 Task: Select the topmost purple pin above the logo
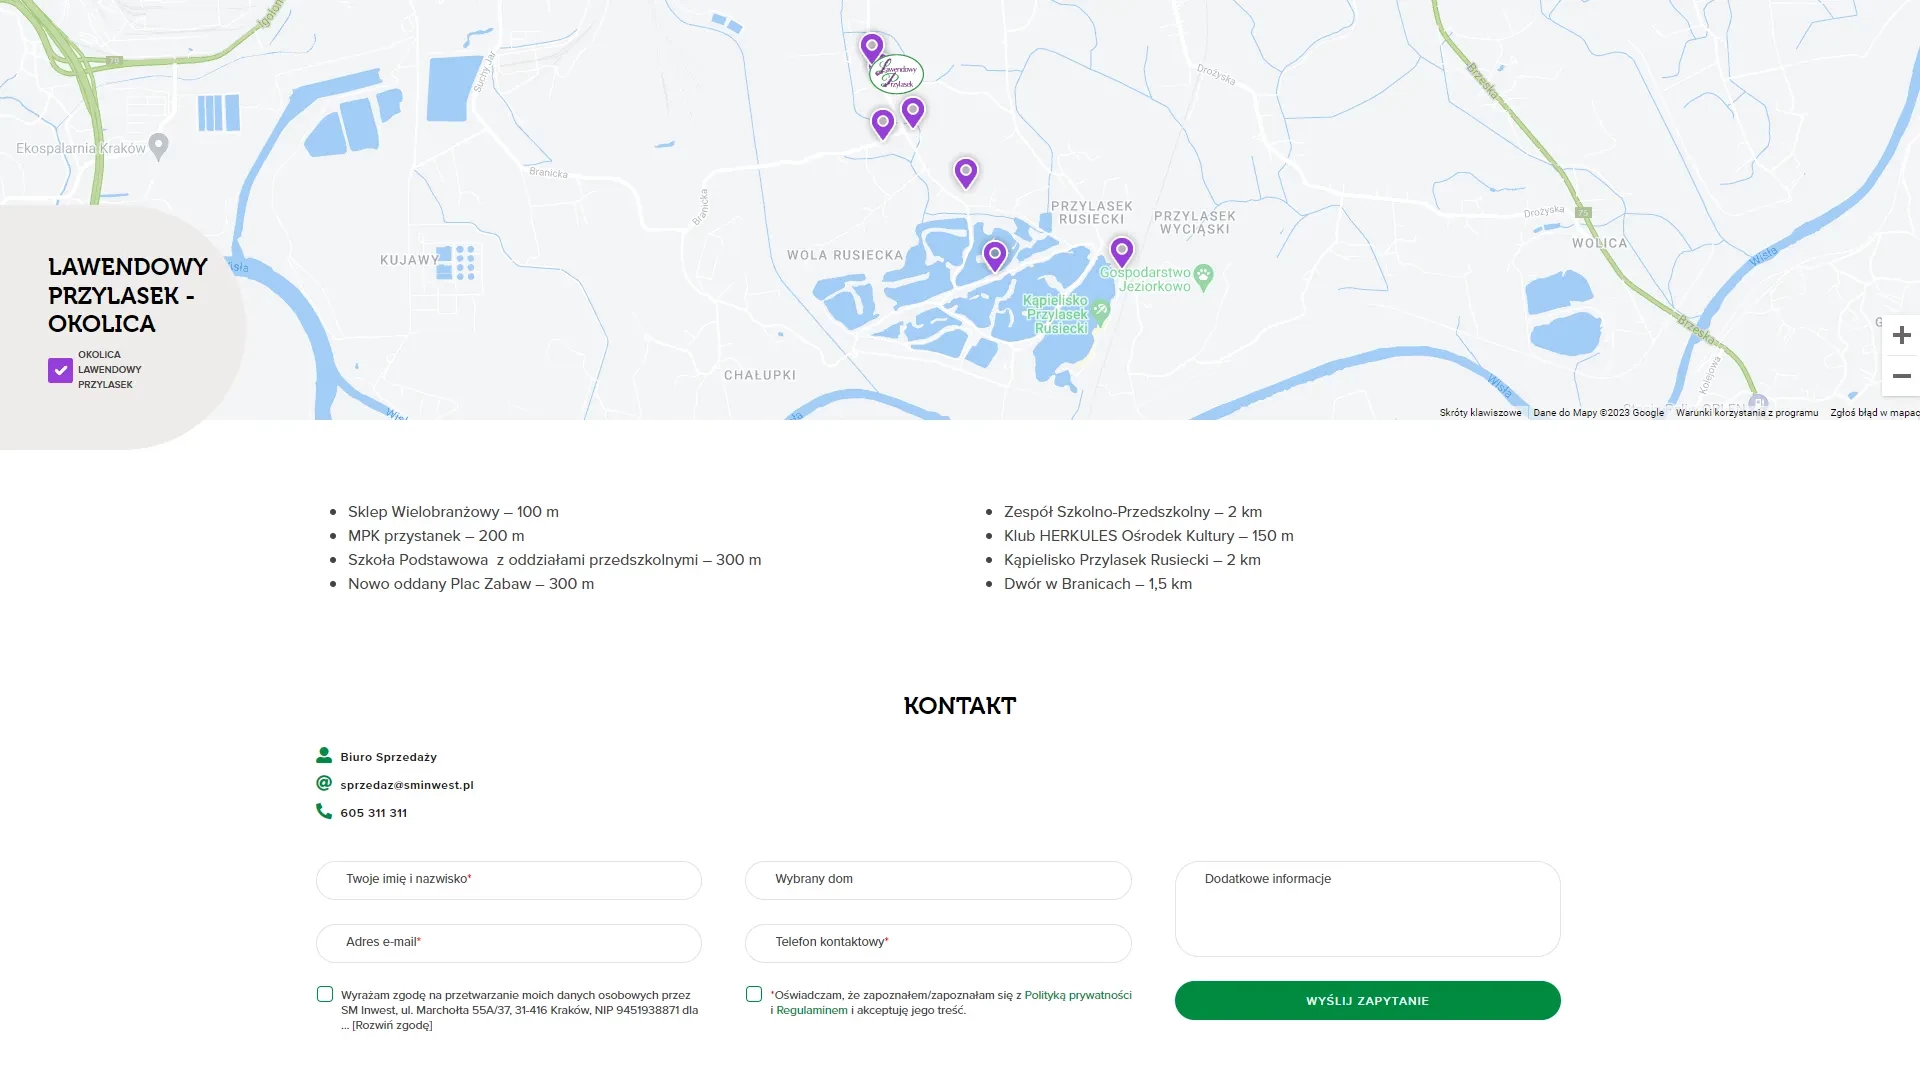(872, 48)
